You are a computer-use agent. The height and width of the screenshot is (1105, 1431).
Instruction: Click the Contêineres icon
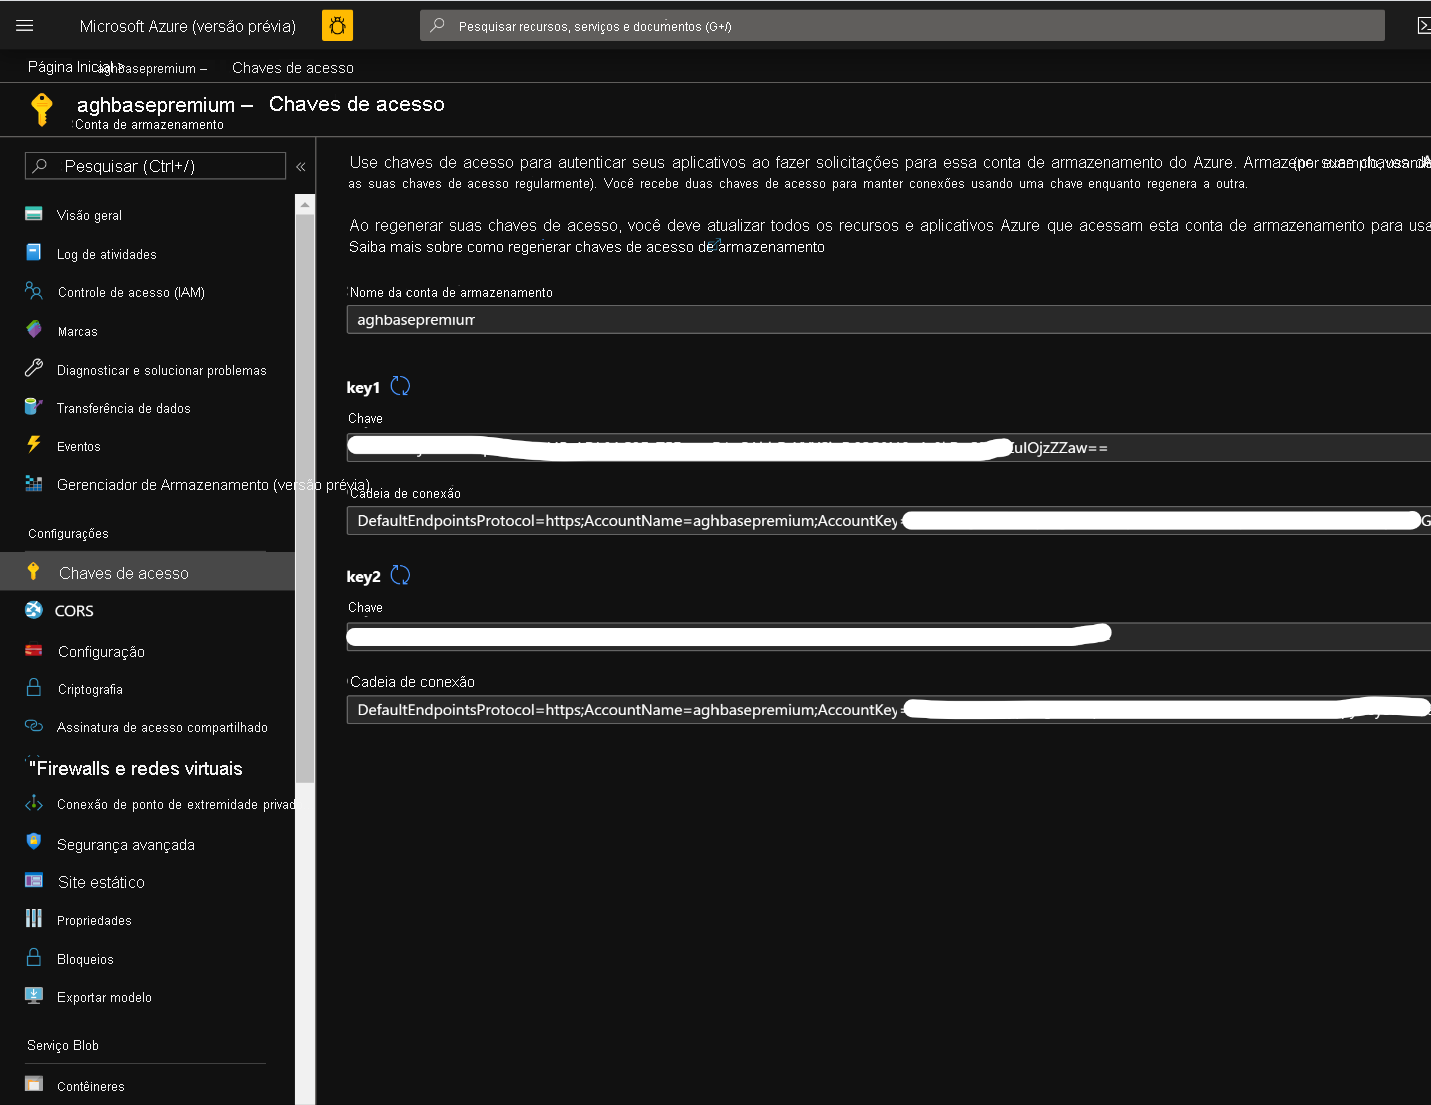(x=34, y=1085)
